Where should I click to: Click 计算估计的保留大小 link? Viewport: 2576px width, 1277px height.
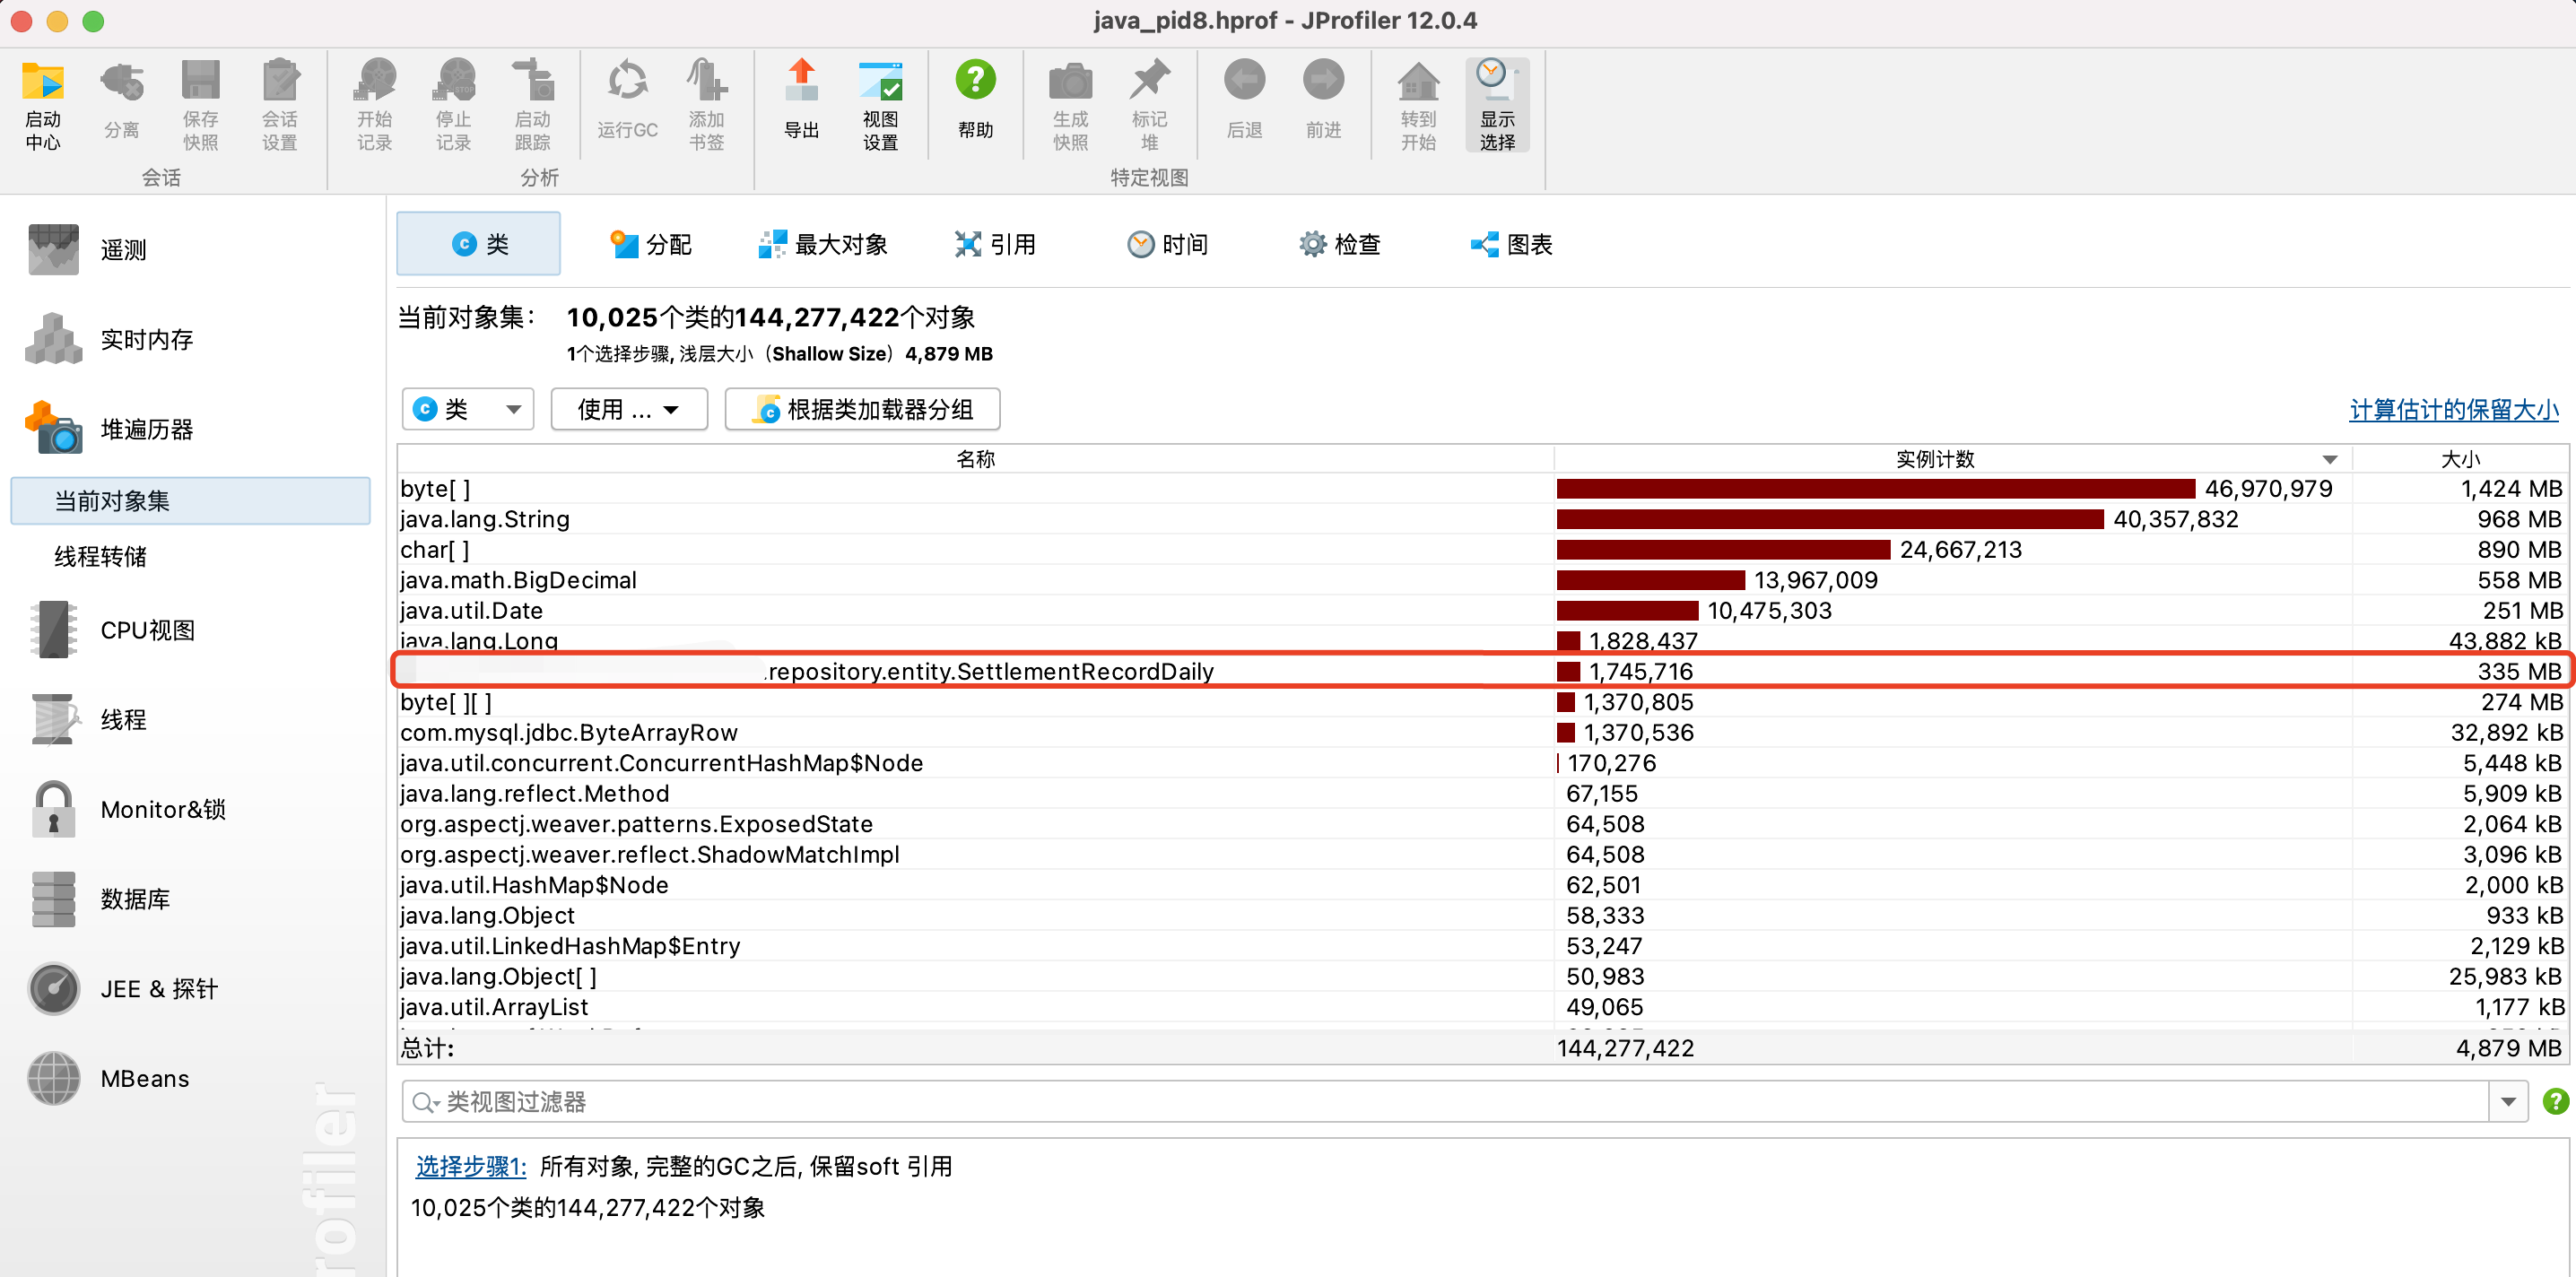point(2453,410)
